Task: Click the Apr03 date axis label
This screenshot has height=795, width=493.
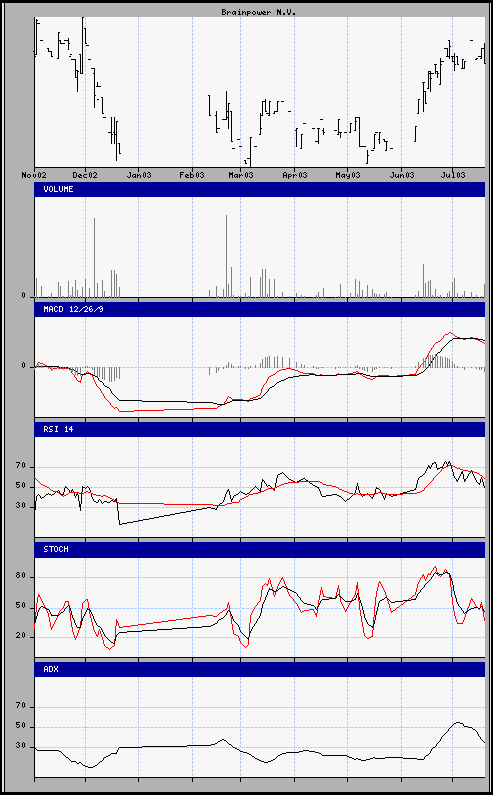Action: pyautogui.click(x=295, y=175)
